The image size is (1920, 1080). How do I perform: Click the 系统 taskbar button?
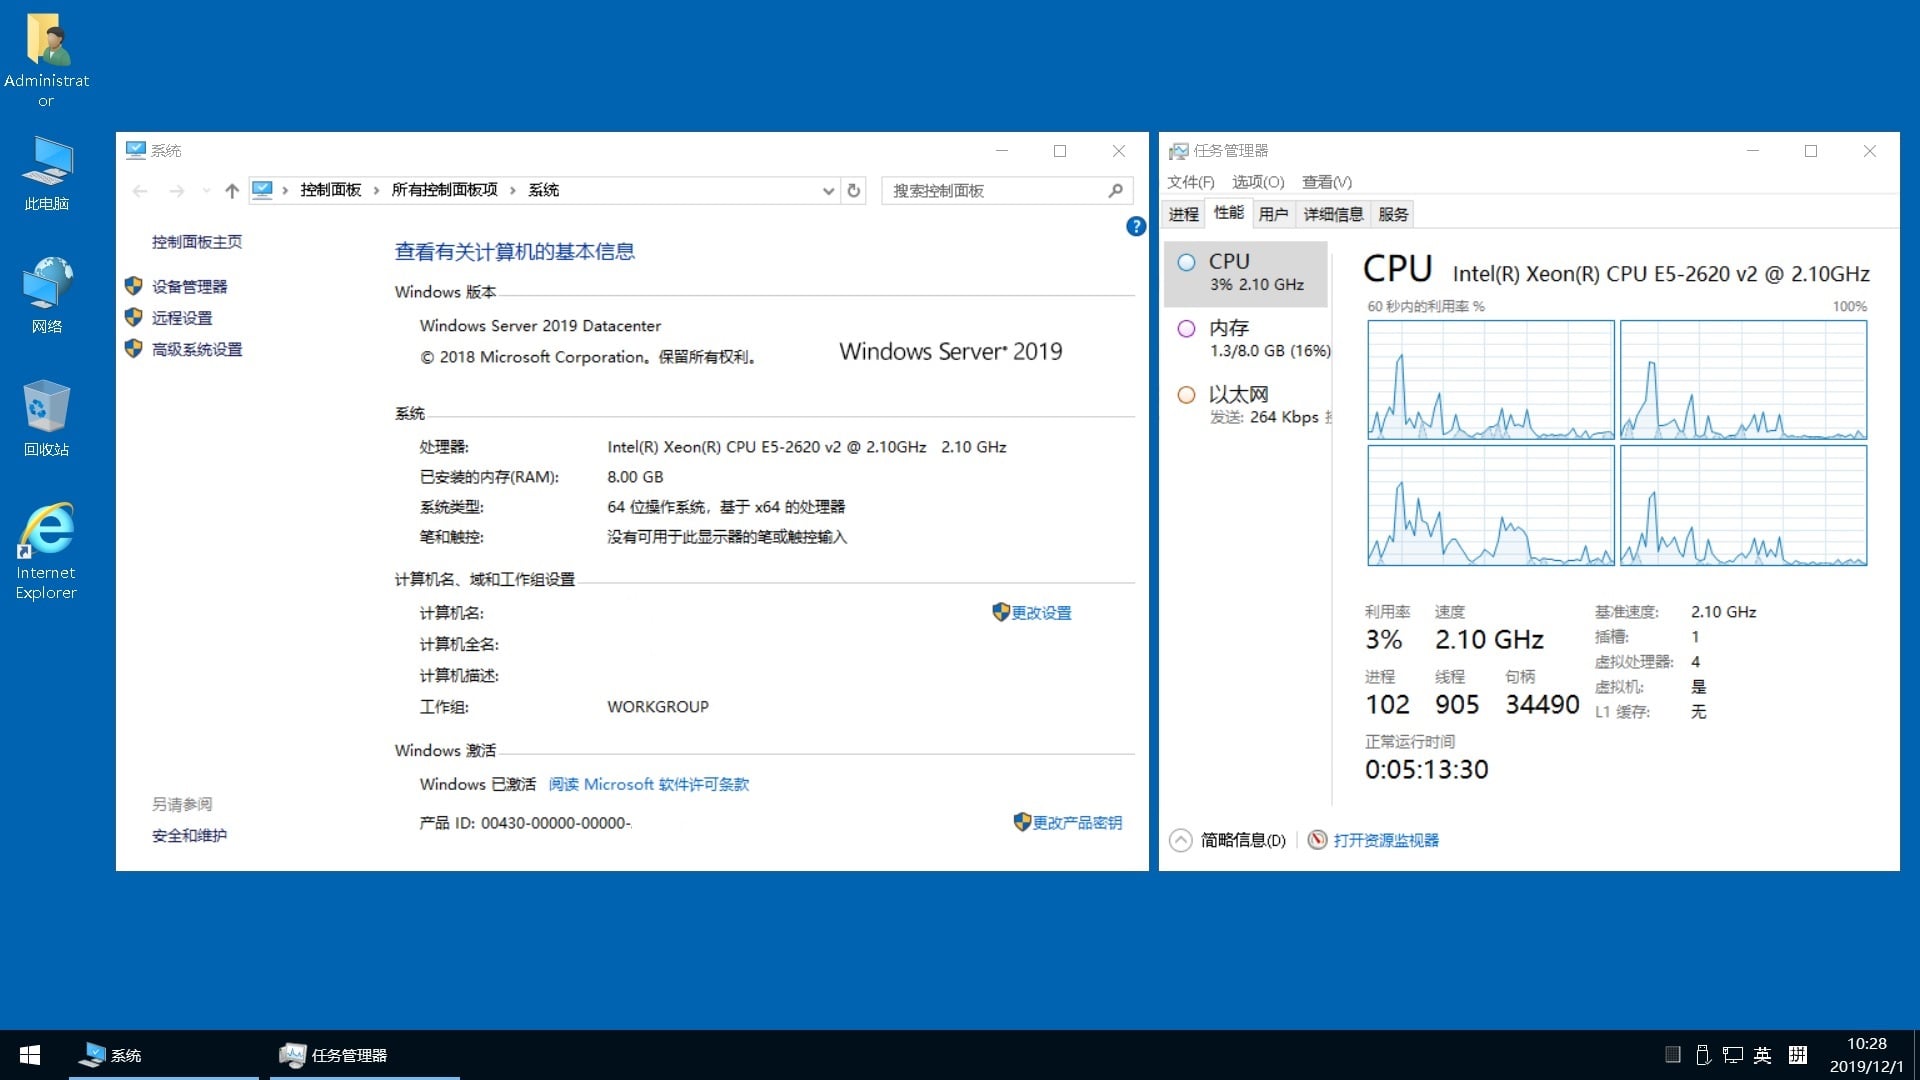tap(164, 1055)
